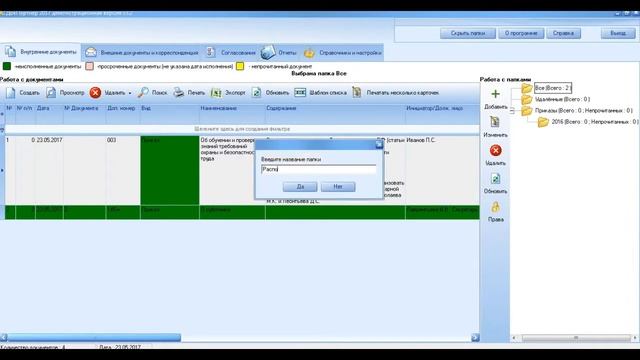Click the Наименование column header
640x360 pixels.
tap(232, 114)
